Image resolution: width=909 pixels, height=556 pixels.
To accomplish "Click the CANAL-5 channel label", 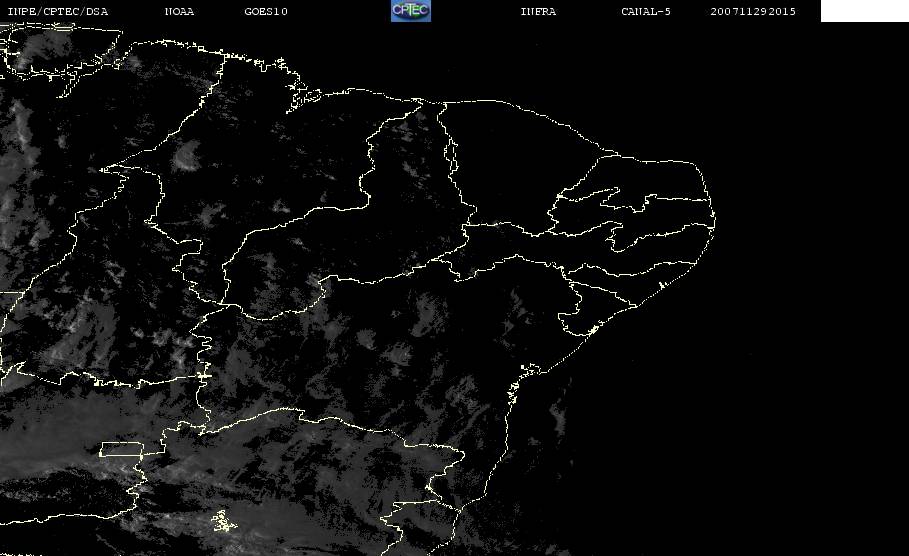I will (646, 12).
